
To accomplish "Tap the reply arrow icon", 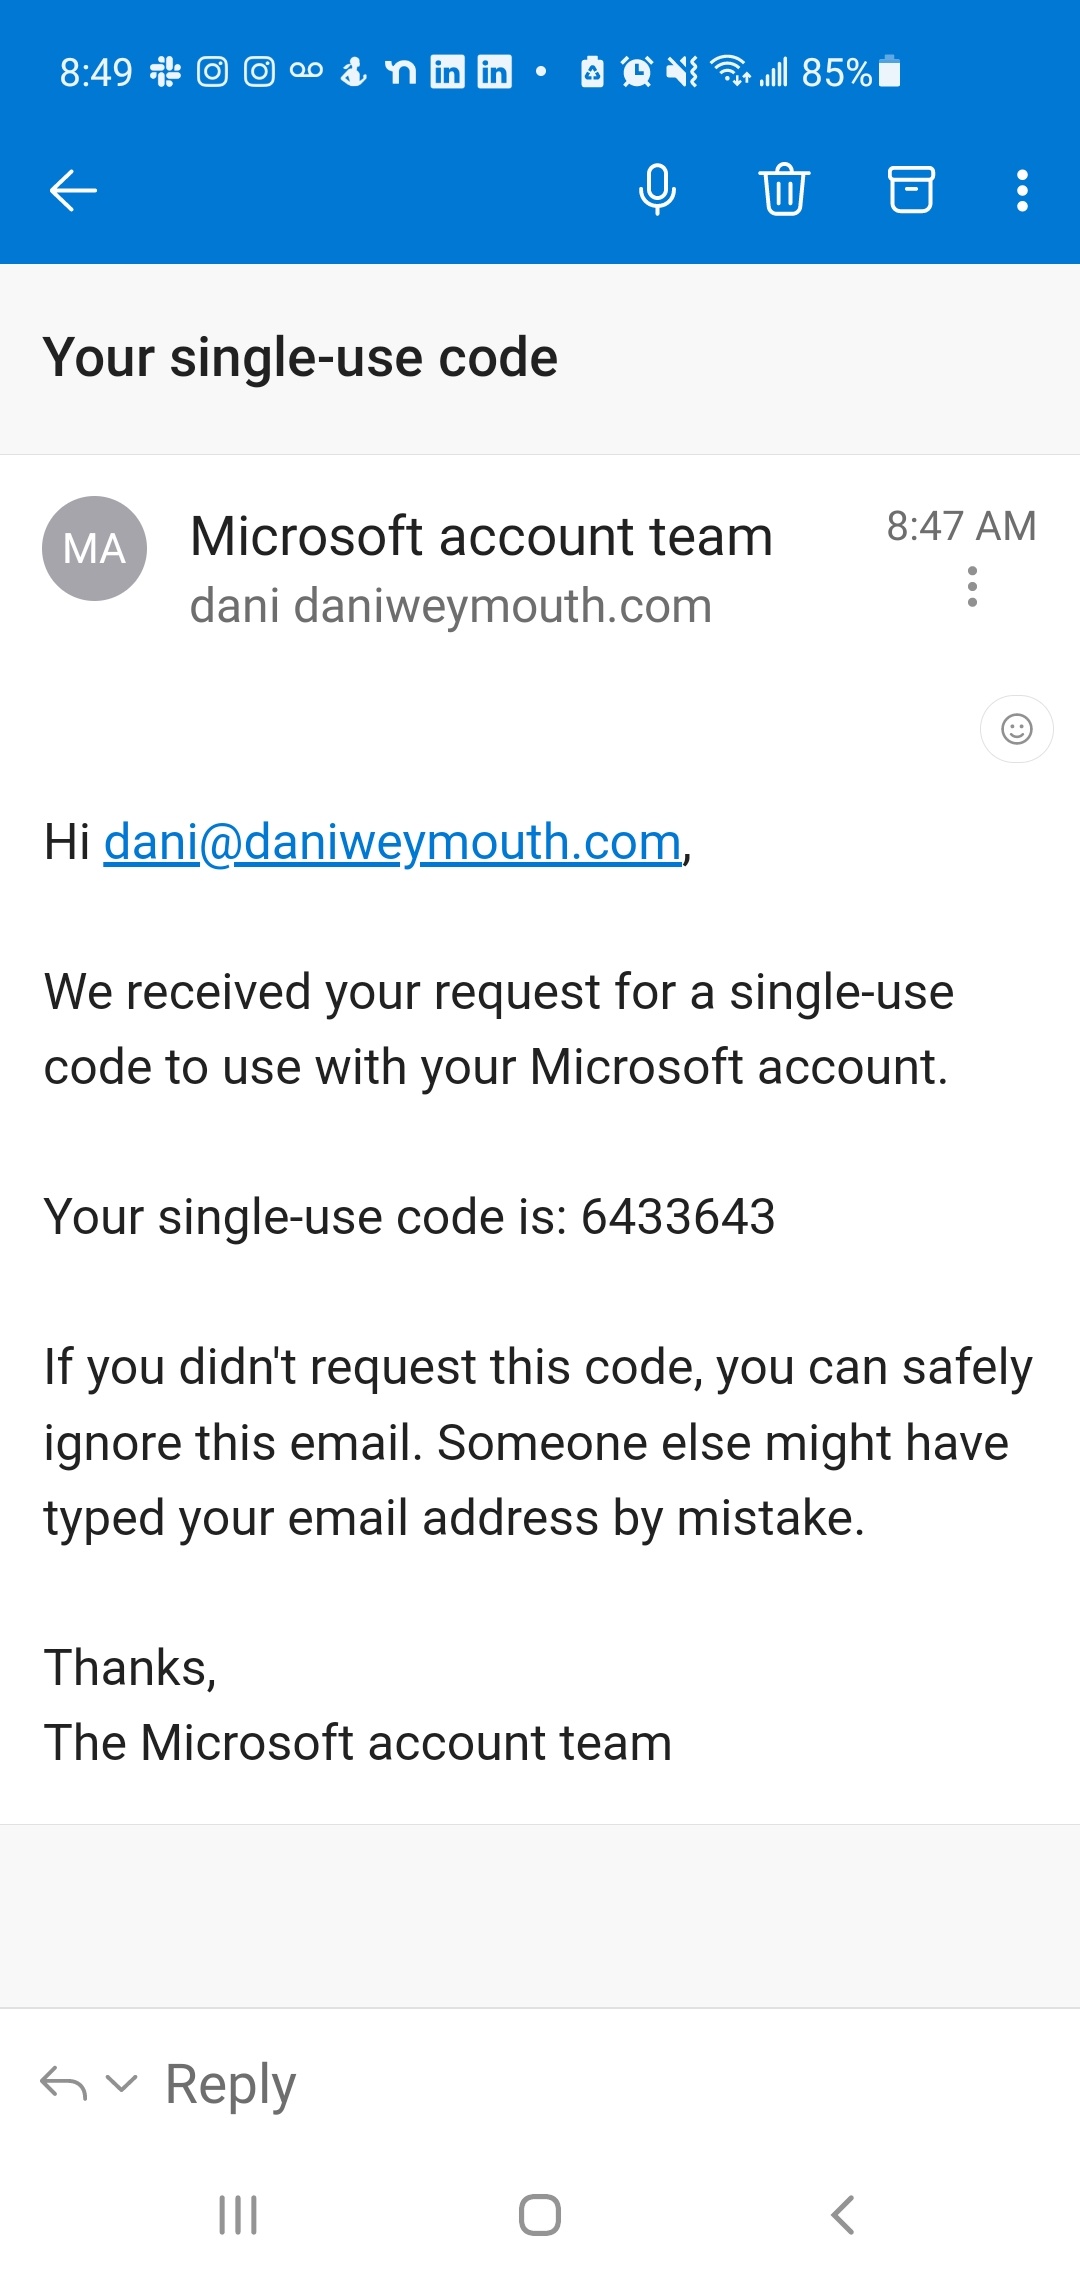I will tap(63, 2084).
